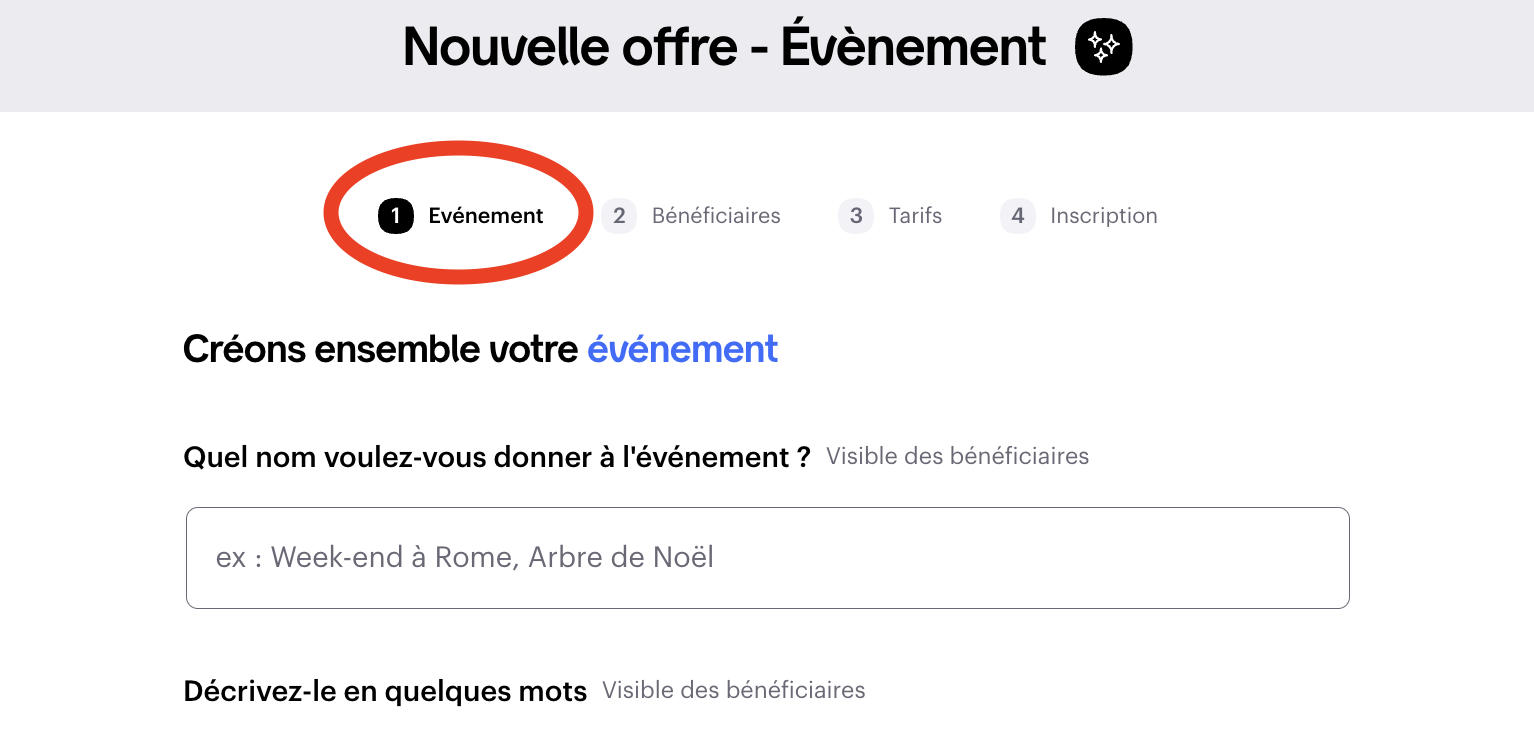Click the step 4 number badge
This screenshot has height=740, width=1534.
[x=1018, y=216]
